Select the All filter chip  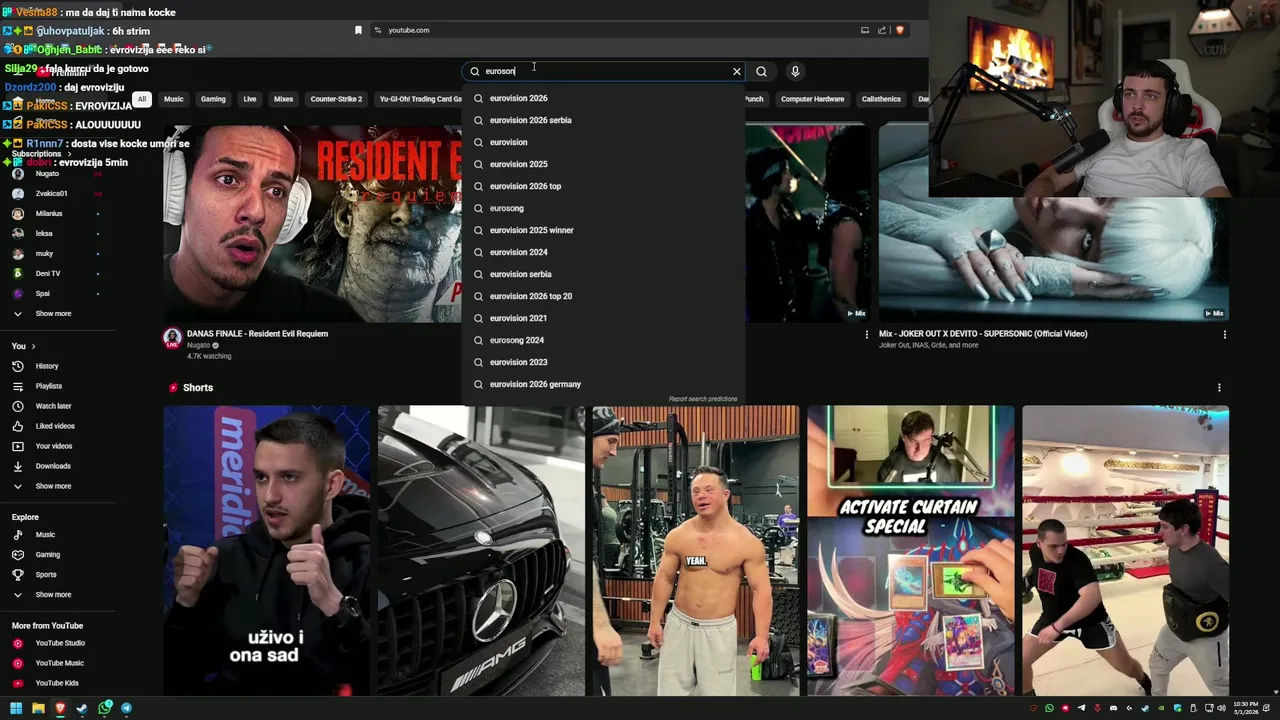pyautogui.click(x=142, y=99)
